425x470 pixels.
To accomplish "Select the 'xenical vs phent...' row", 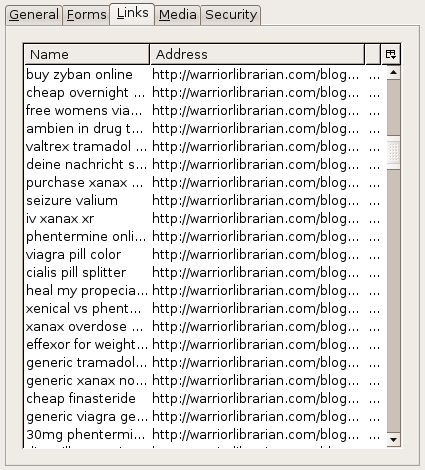I will click(x=206, y=308).
